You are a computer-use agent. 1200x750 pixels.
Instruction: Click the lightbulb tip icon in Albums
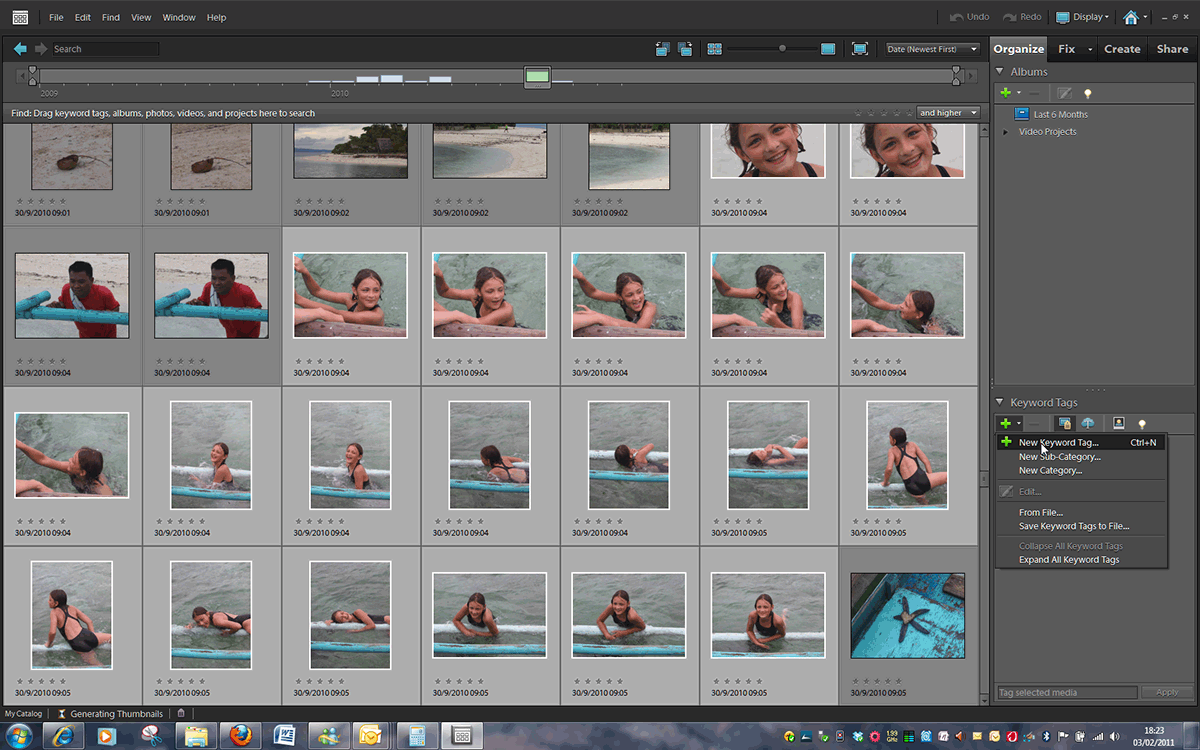click(1088, 93)
